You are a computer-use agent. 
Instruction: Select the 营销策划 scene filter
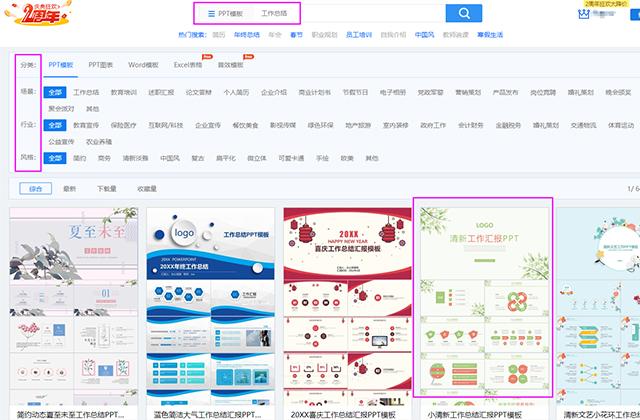tap(468, 92)
